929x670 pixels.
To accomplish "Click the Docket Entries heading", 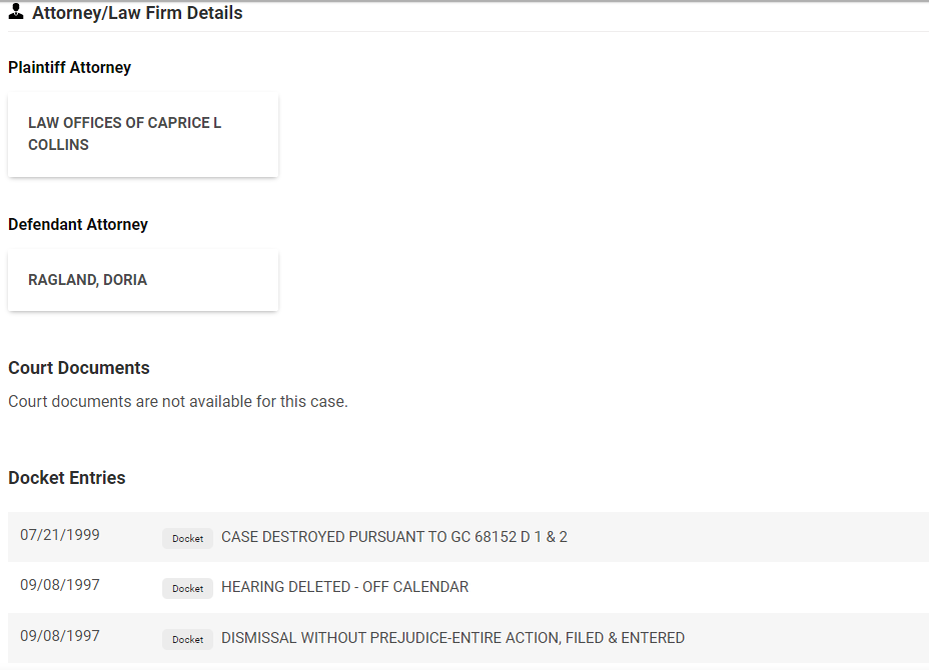I will point(67,478).
